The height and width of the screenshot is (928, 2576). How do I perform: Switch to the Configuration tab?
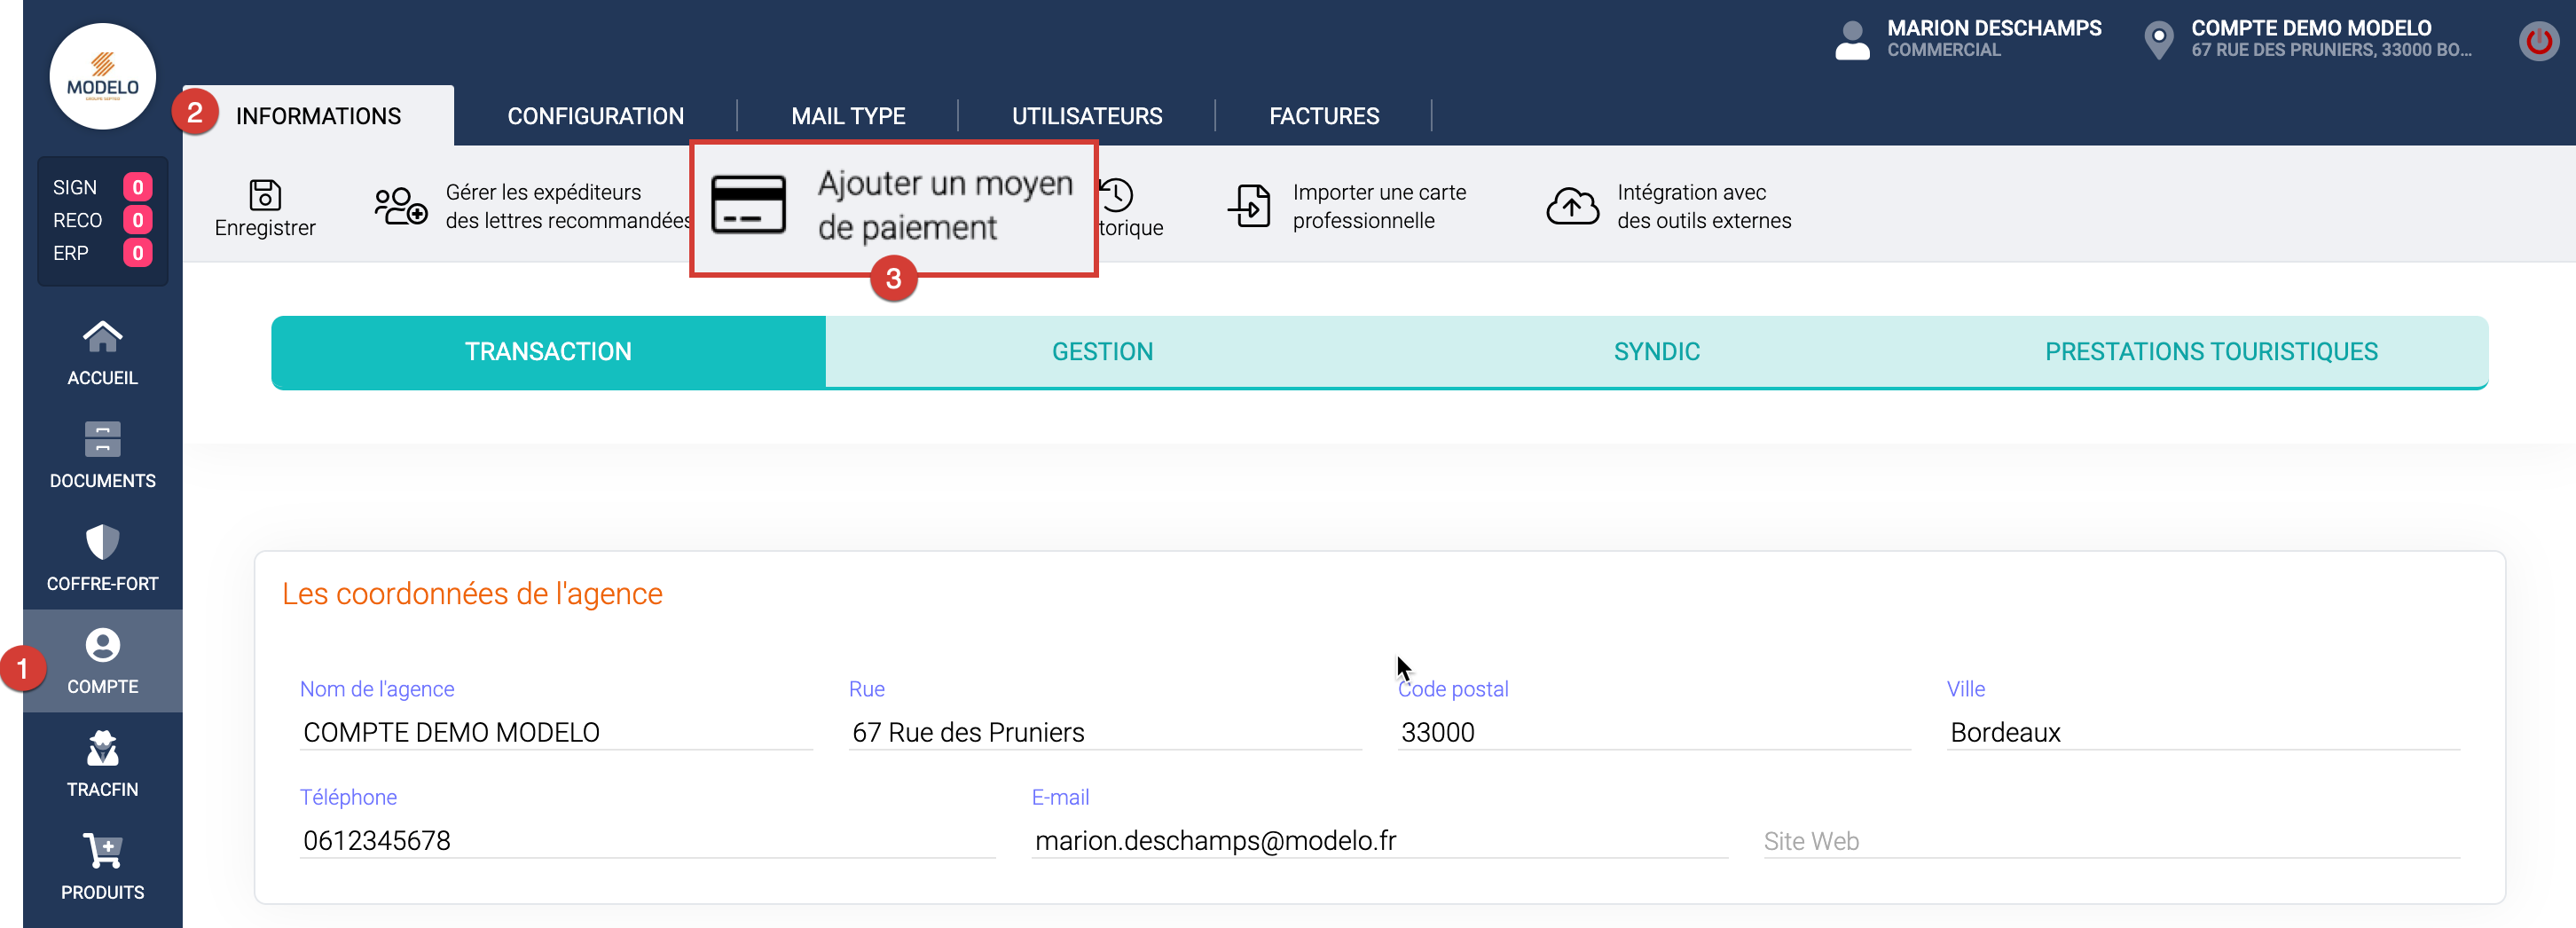tap(595, 116)
